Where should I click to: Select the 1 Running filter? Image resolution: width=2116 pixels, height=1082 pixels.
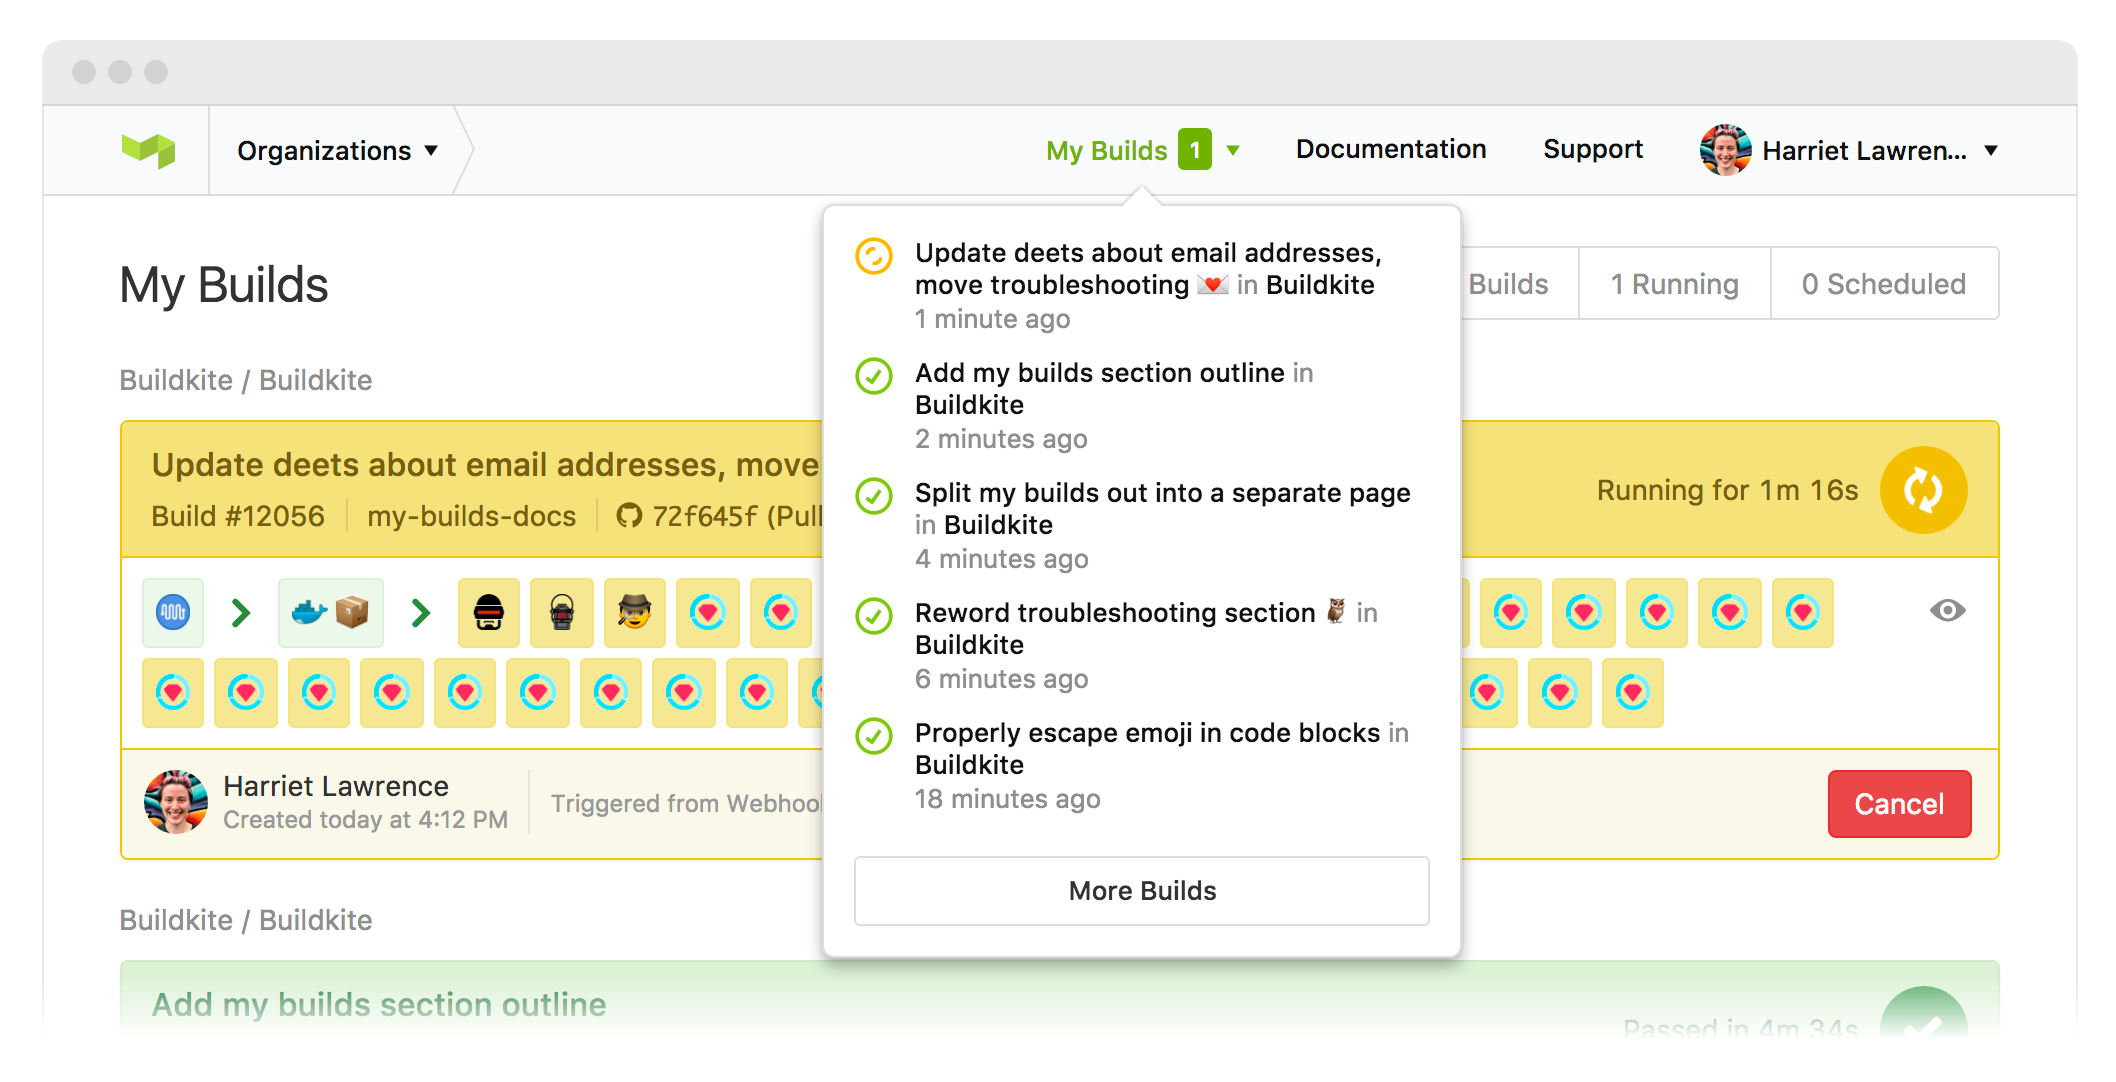1674,284
